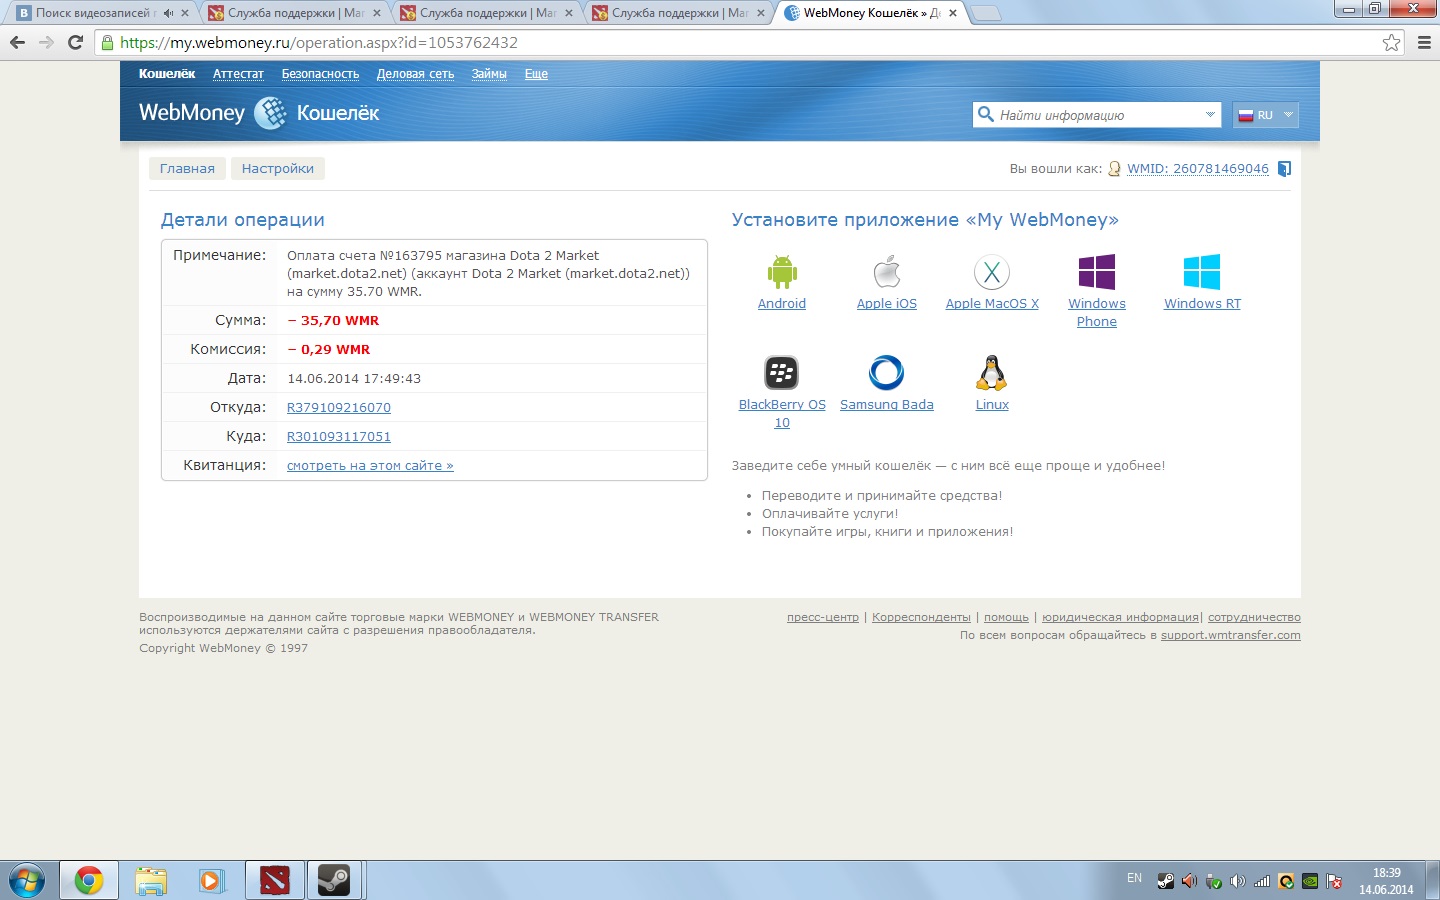This screenshot has width=1440, height=900.
Task: Open Windows Explorer from the taskbar
Action: point(151,881)
